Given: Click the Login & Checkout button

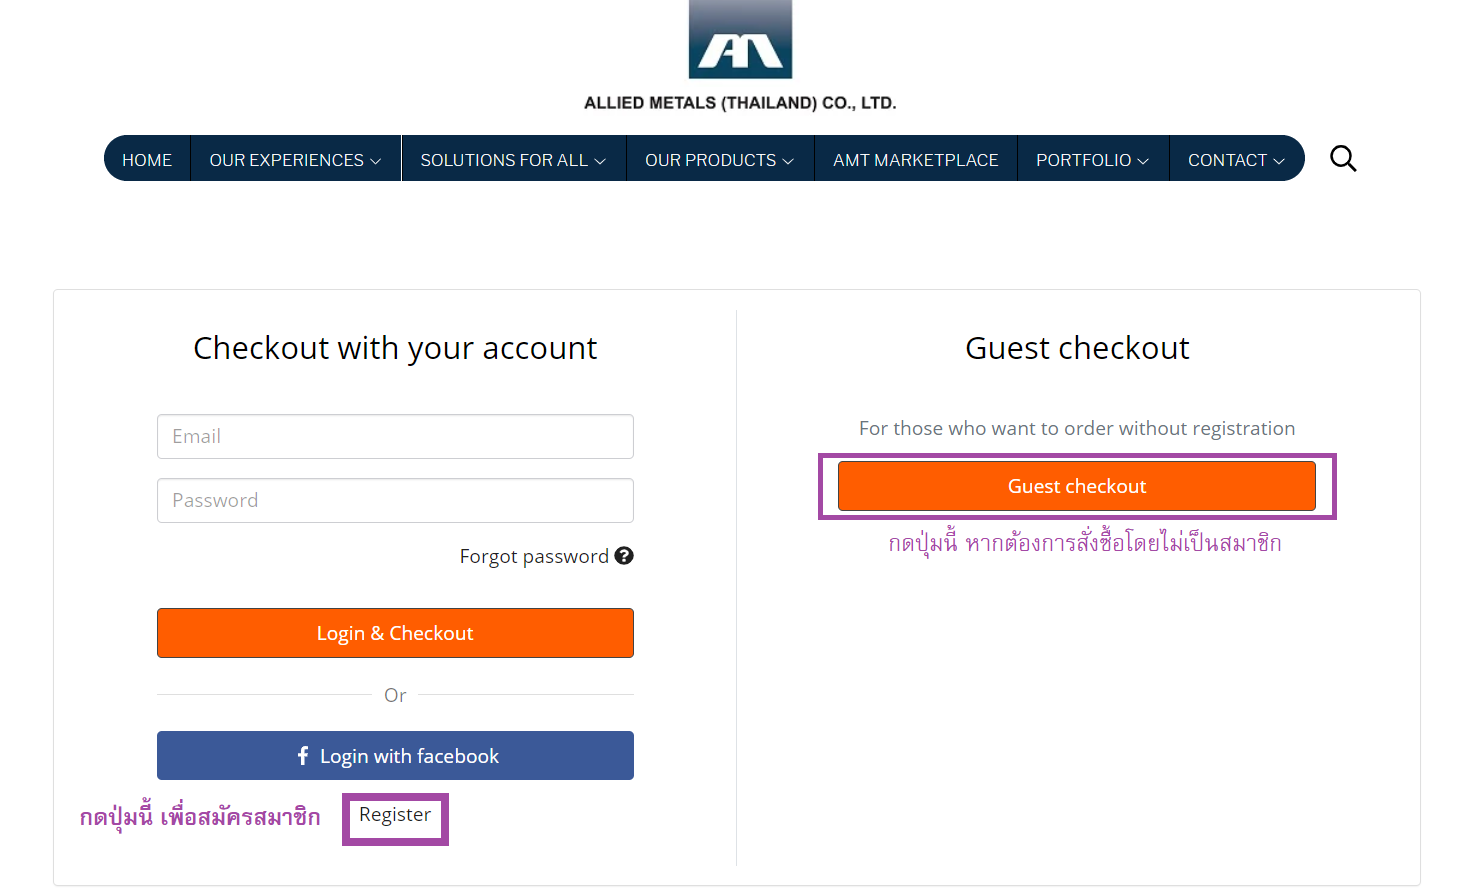Looking at the screenshot, I should 395,633.
